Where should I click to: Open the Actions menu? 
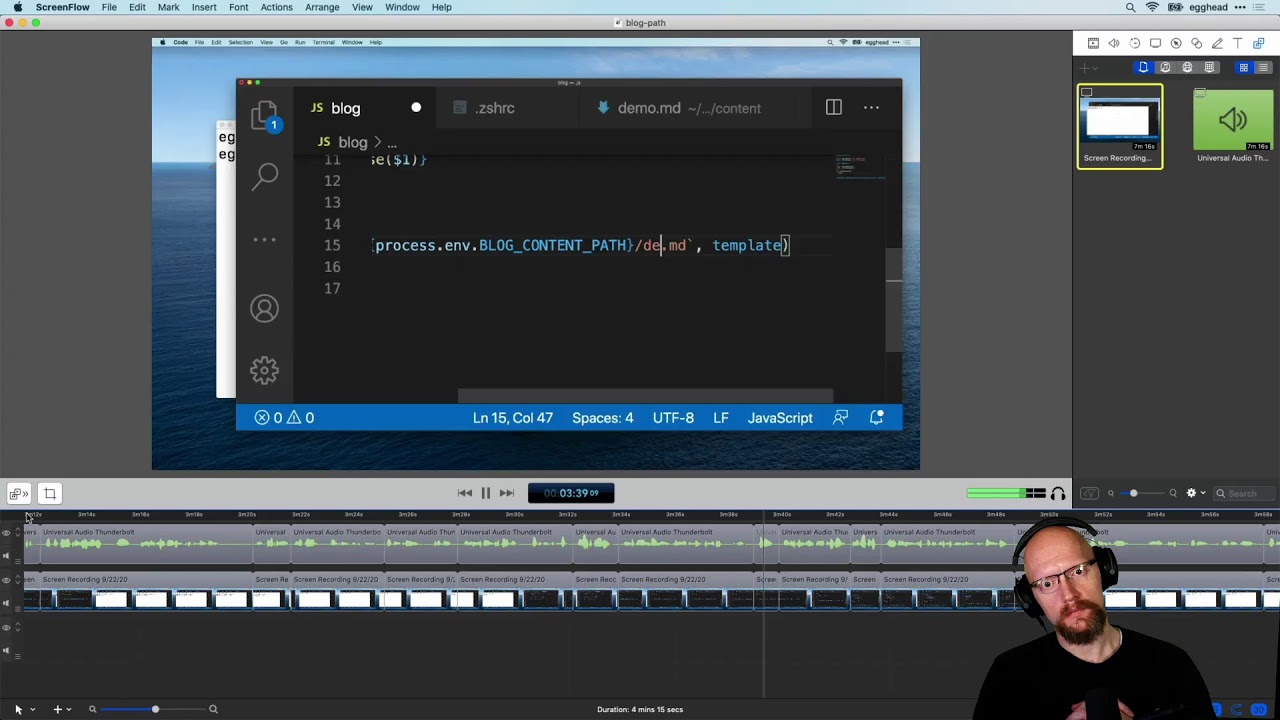pos(276,7)
